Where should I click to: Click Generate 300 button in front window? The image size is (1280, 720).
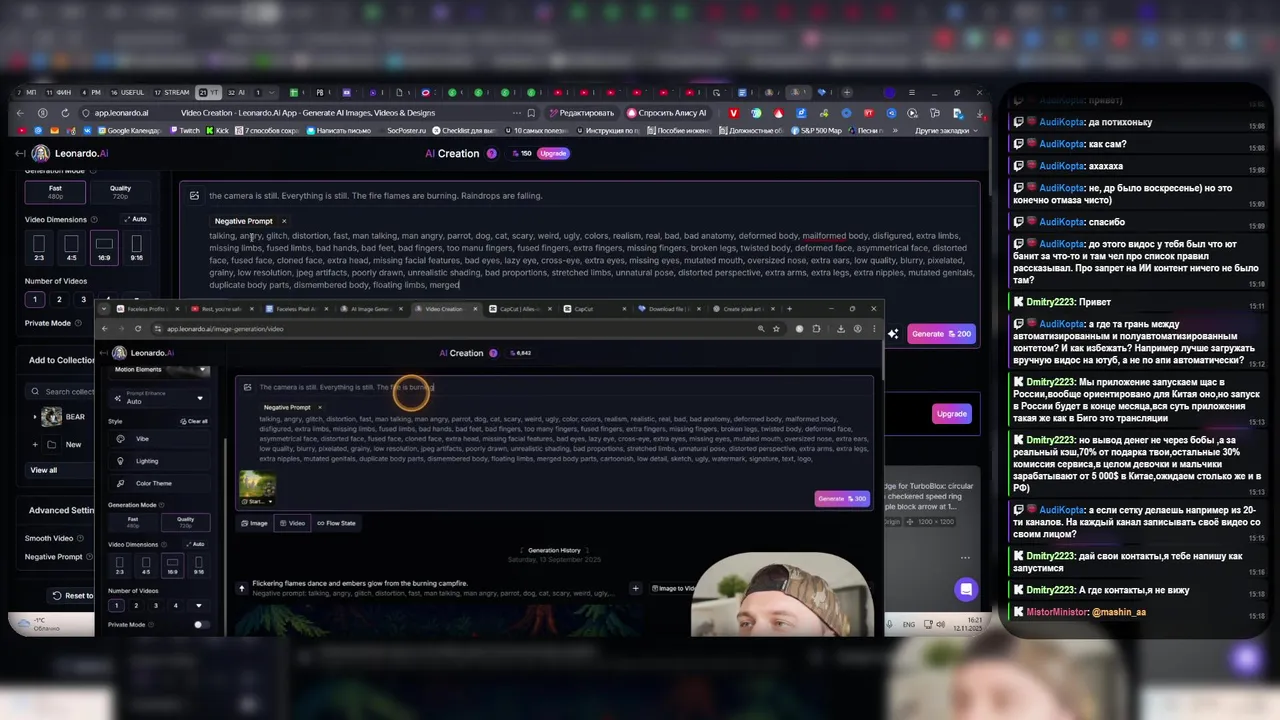click(x=842, y=499)
